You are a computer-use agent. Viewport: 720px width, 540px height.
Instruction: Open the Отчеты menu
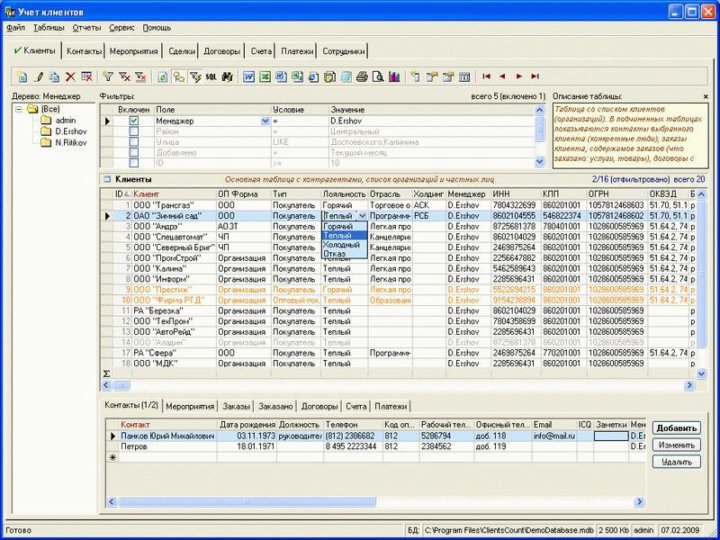86,28
